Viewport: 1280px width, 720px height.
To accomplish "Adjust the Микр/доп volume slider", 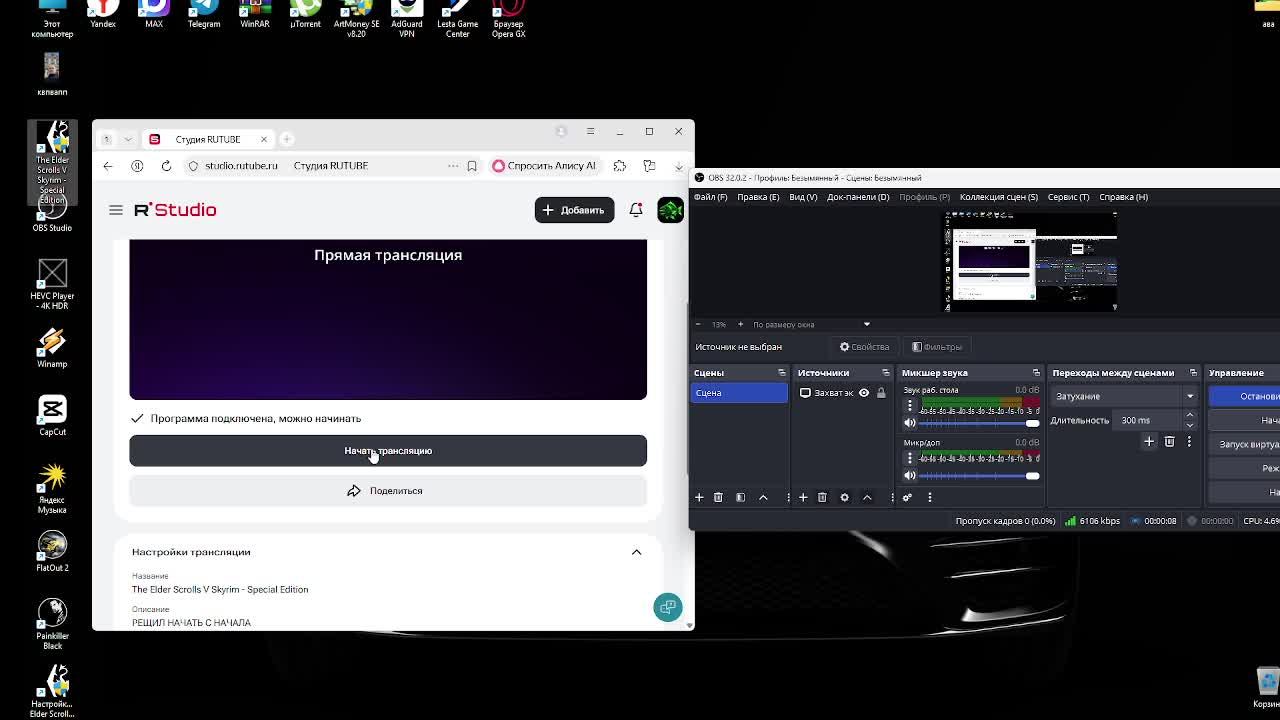I will click(x=979, y=476).
